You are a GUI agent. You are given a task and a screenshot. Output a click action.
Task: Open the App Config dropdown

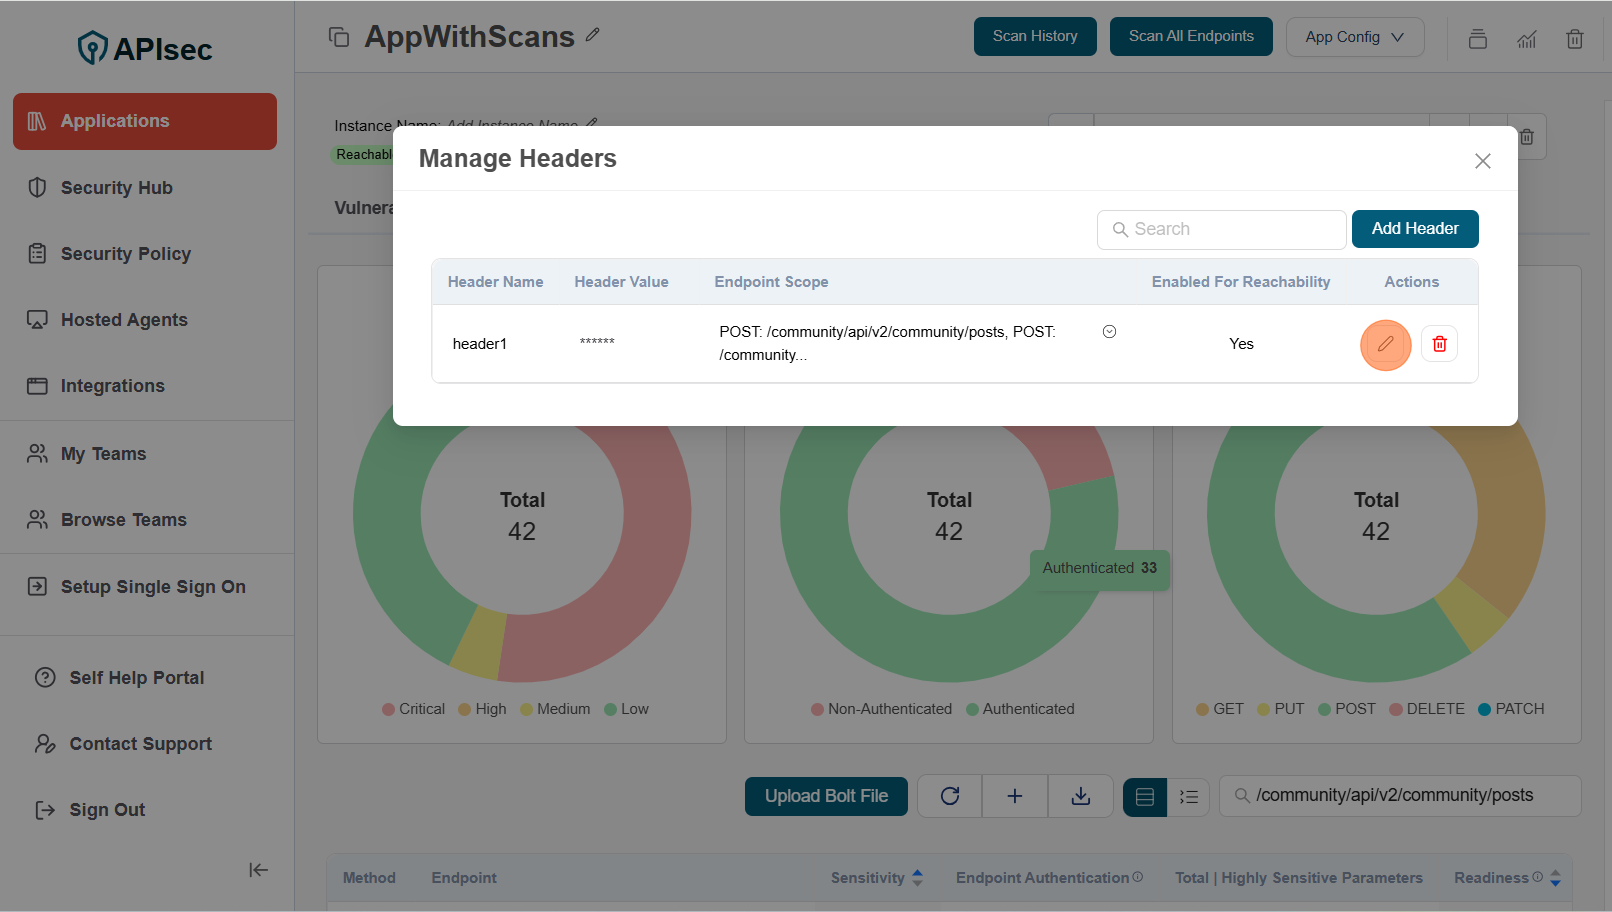(x=1355, y=36)
